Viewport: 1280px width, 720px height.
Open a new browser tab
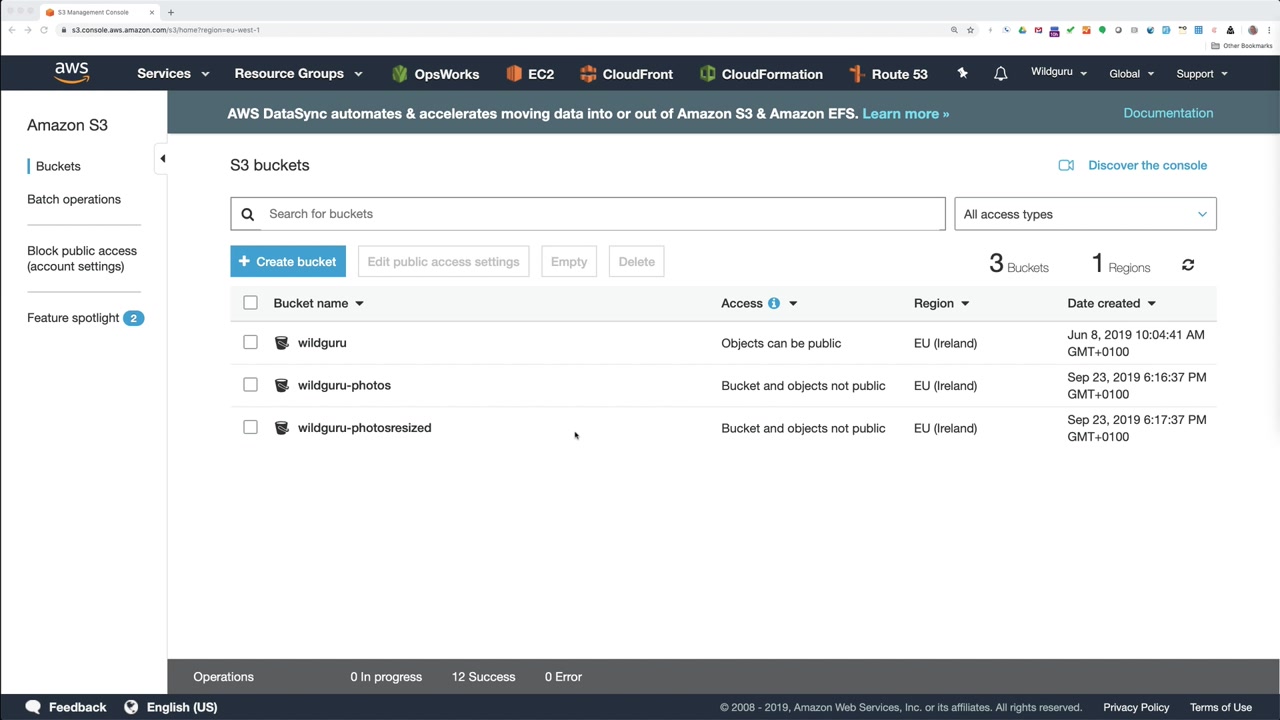[x=171, y=12]
